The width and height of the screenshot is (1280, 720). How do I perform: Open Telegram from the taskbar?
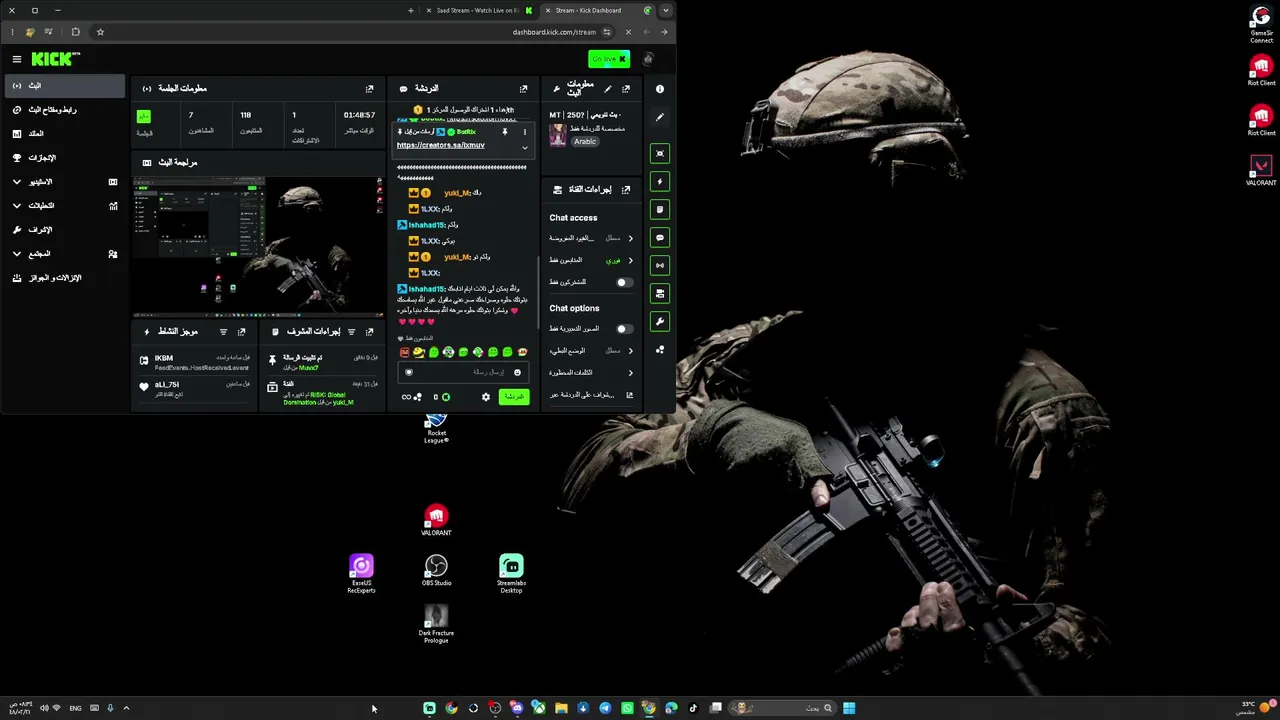(605, 708)
